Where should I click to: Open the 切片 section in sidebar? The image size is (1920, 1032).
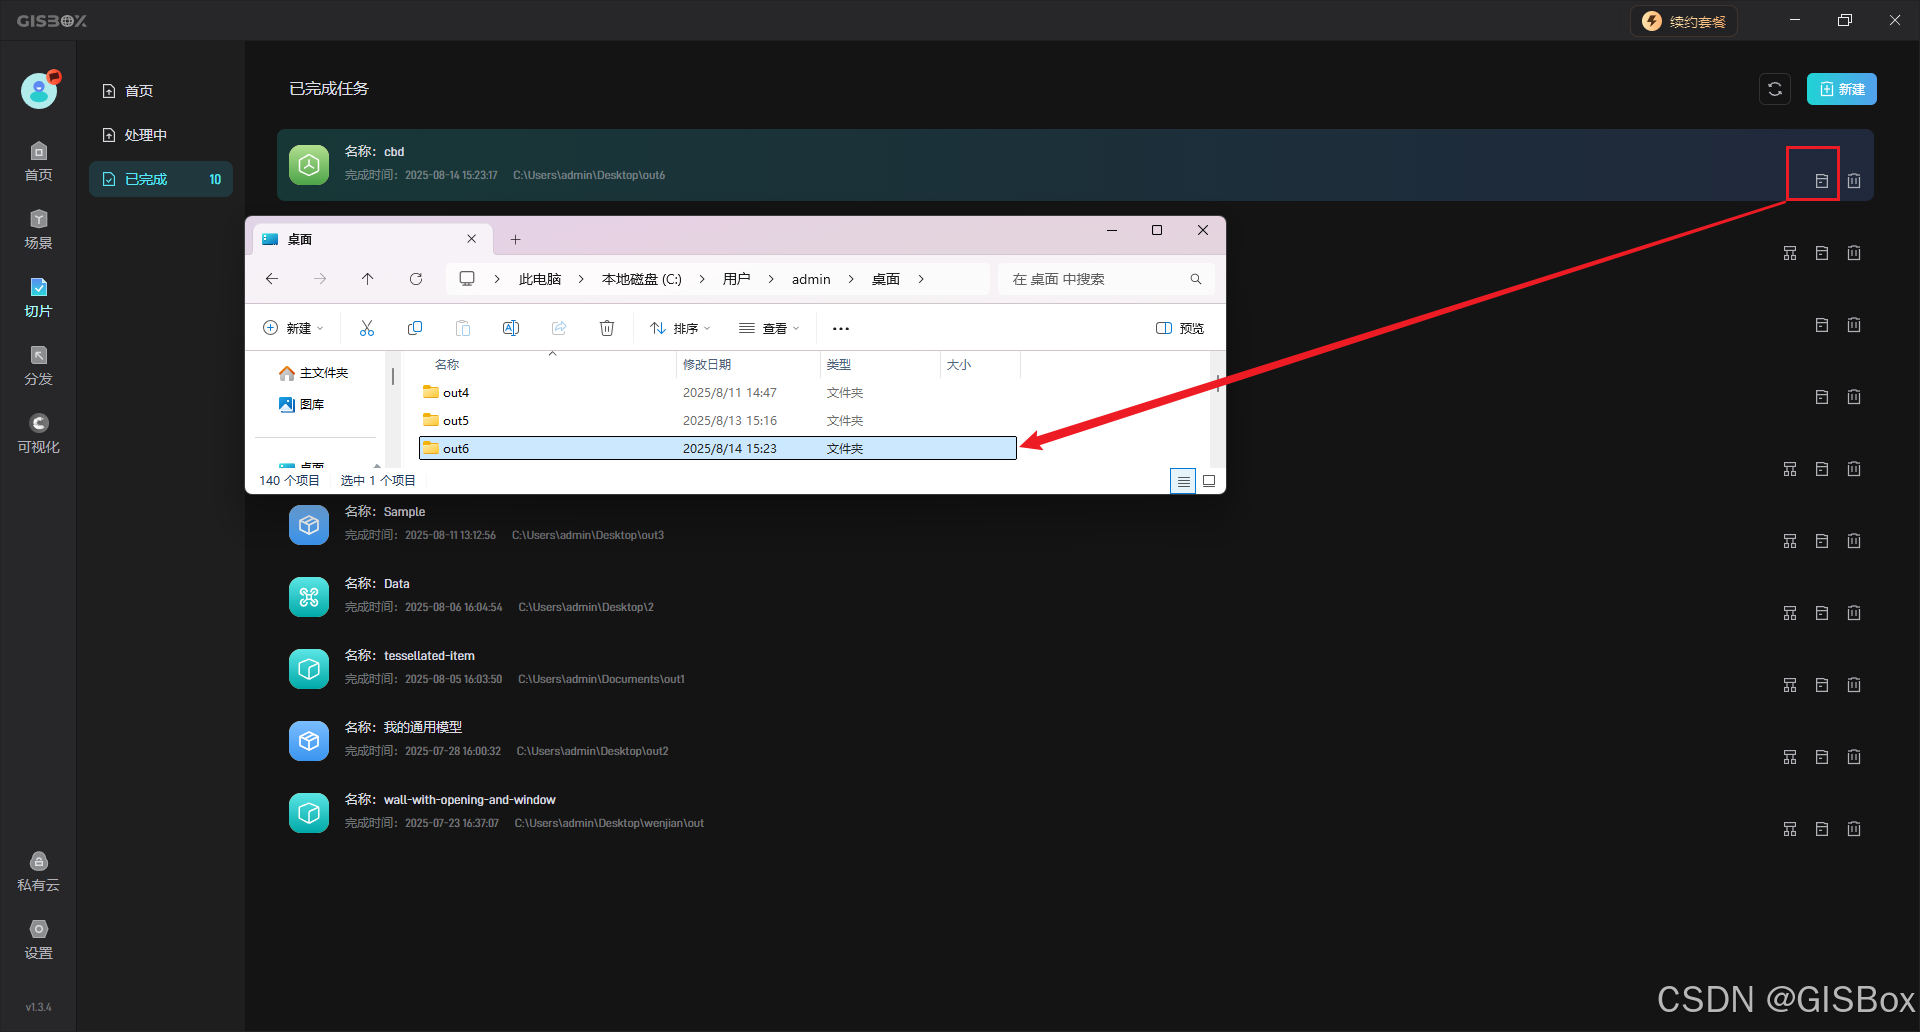click(39, 297)
